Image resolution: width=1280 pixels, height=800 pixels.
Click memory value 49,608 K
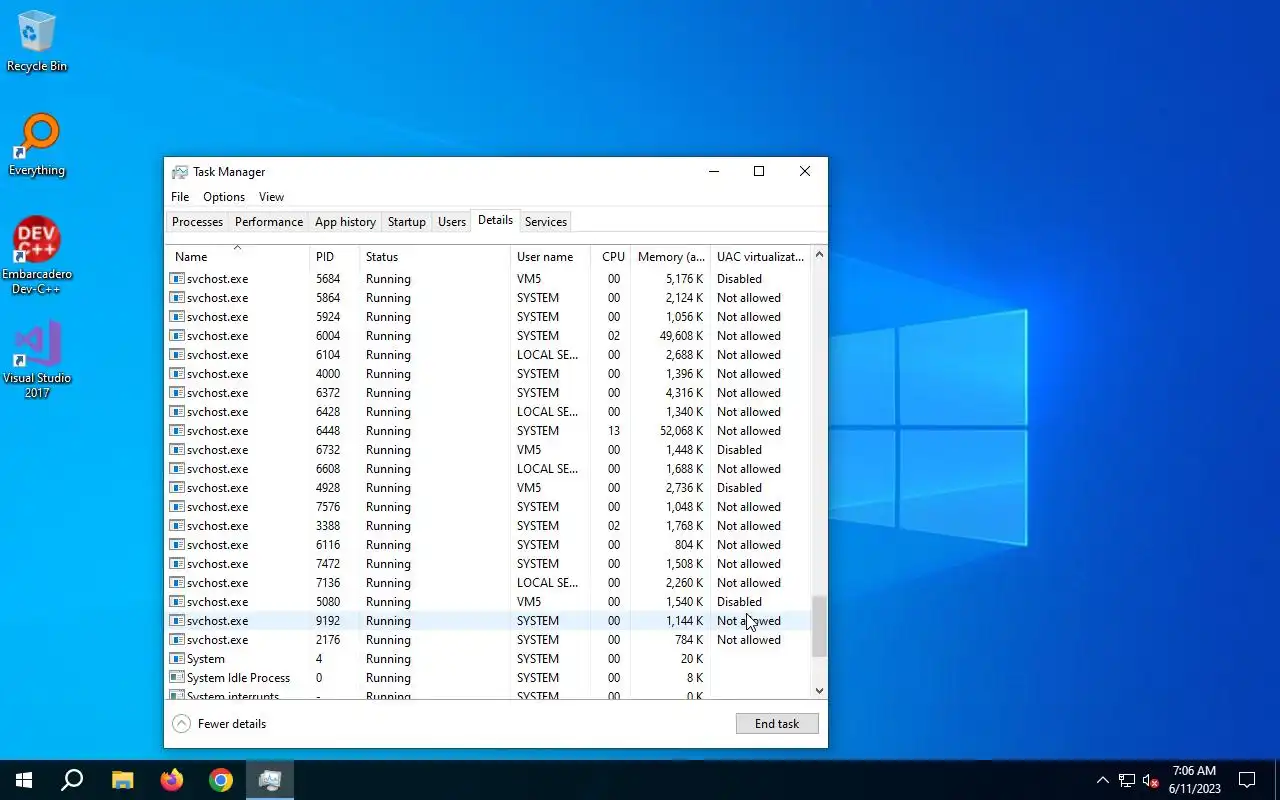coord(681,336)
